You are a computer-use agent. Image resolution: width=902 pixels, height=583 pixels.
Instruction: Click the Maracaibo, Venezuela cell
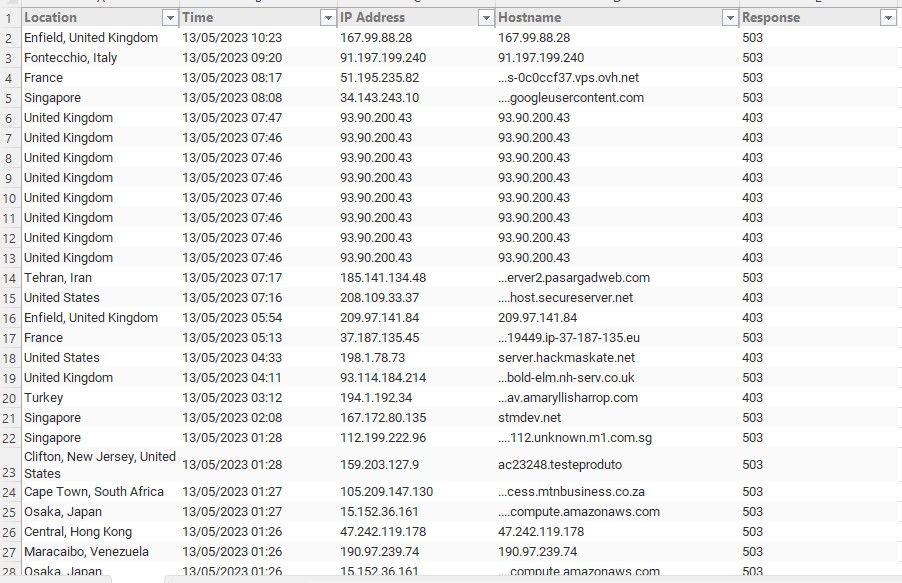click(x=86, y=552)
